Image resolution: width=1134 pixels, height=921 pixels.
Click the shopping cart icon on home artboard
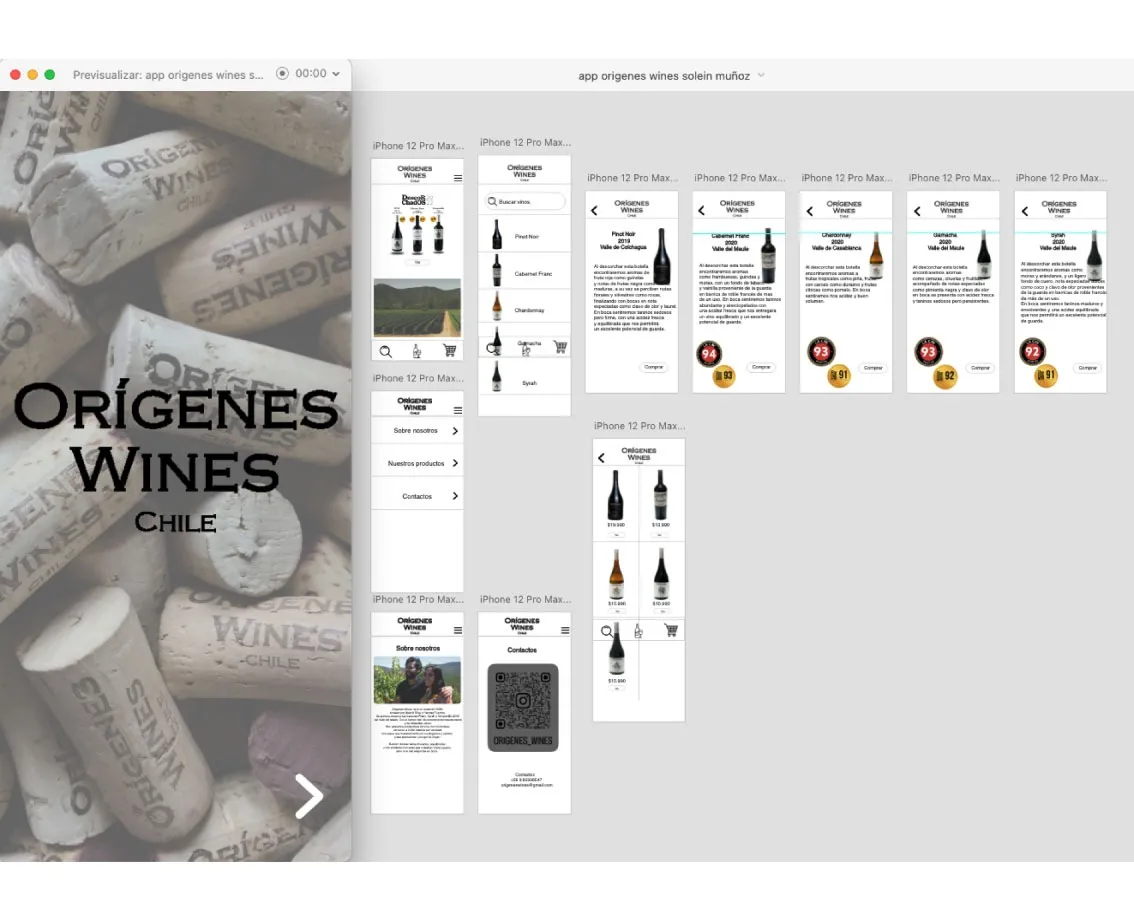tap(449, 351)
